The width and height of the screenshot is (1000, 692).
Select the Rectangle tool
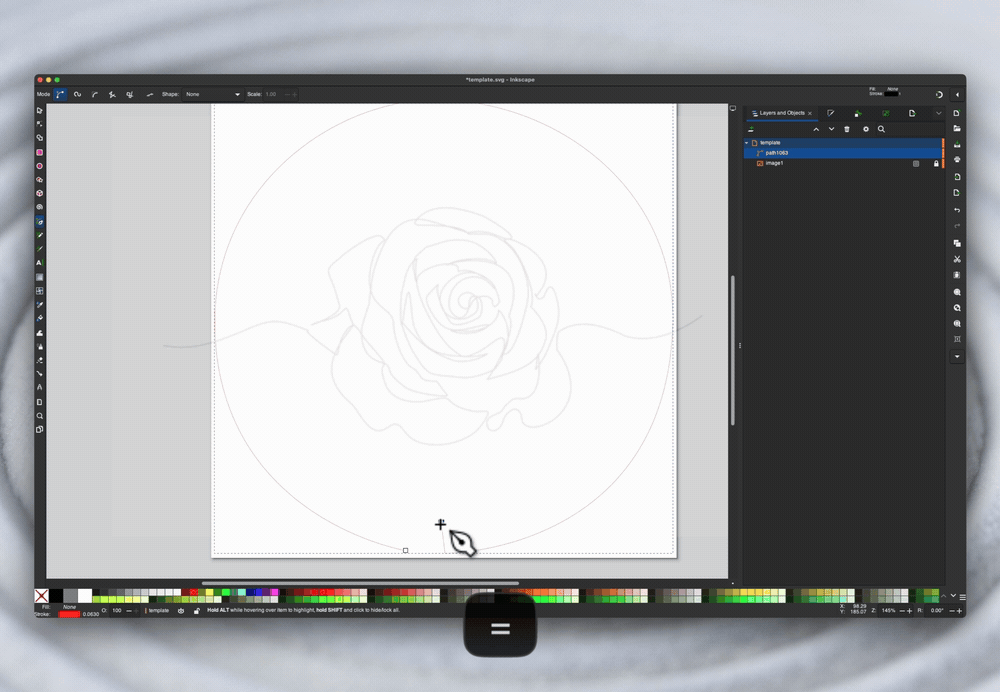click(x=40, y=152)
